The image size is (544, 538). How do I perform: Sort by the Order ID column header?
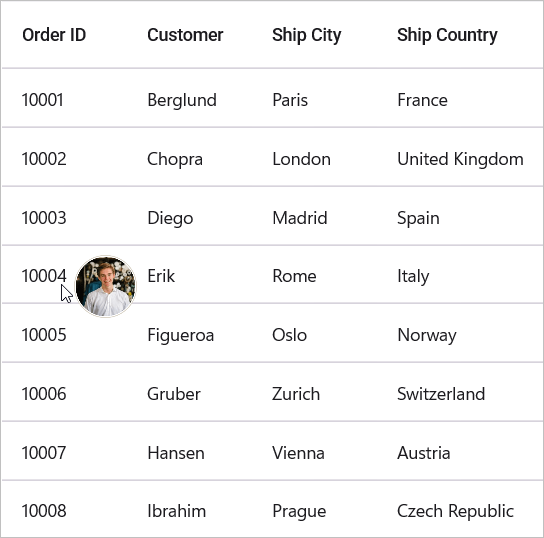point(54,35)
